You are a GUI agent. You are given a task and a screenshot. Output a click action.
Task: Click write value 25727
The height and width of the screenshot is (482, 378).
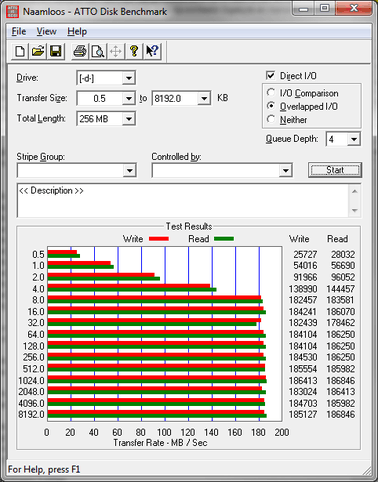pos(305,254)
